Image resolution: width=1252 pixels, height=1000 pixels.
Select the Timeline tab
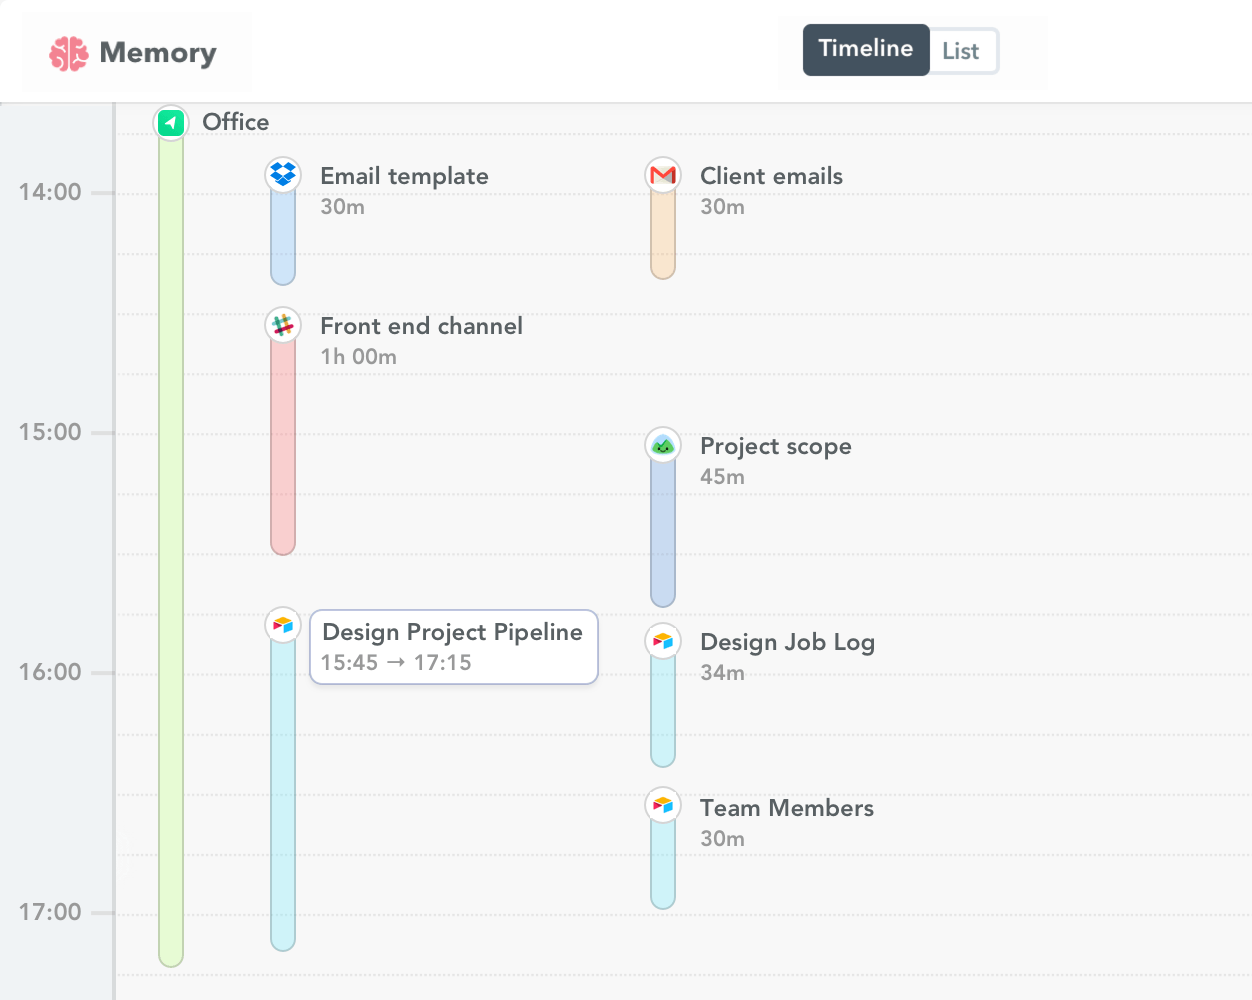click(x=866, y=49)
